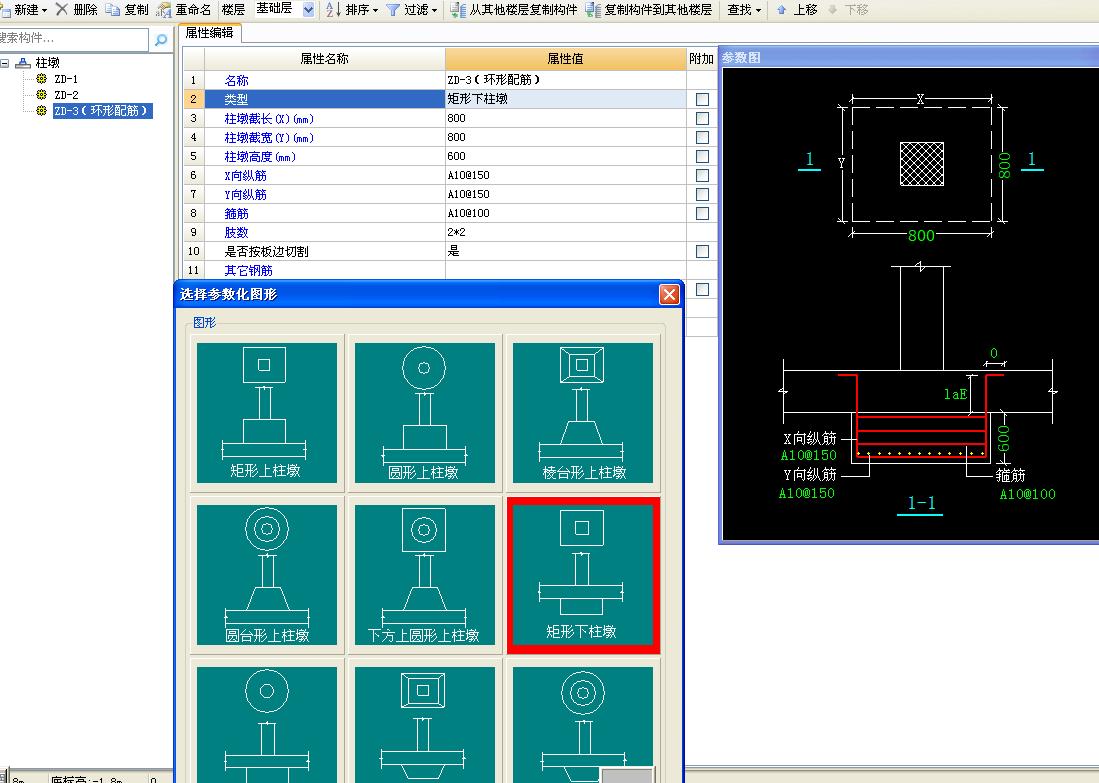Click the 排序 sort A-Z icon
The image size is (1099, 783).
[x=333, y=10]
